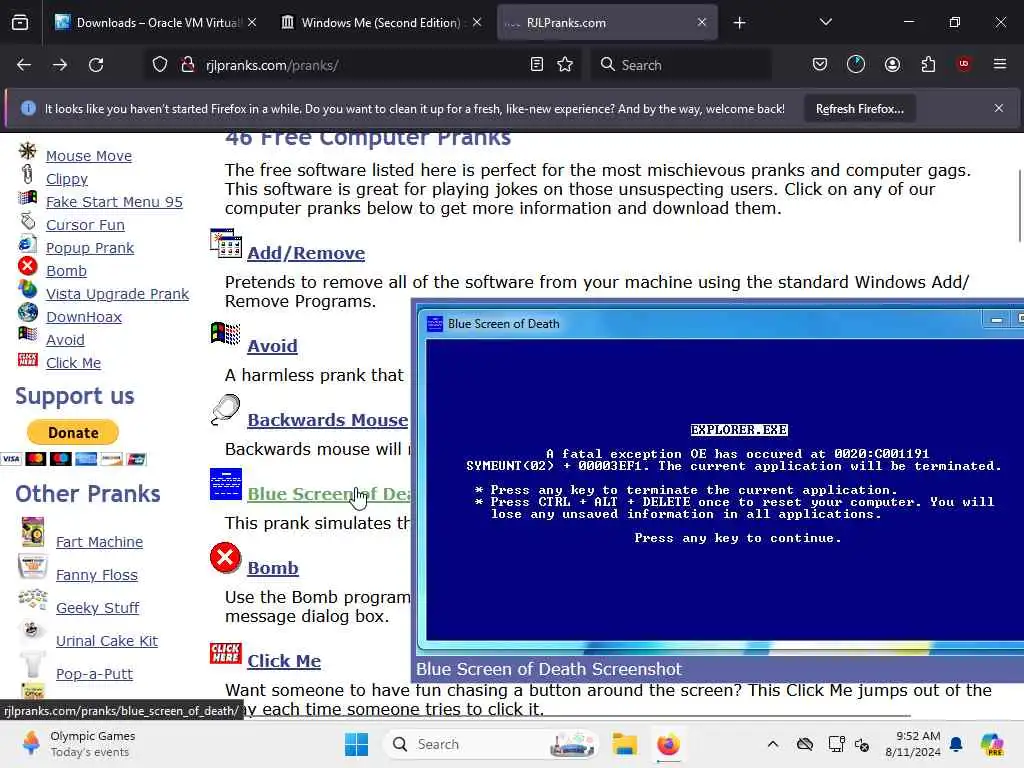1024x768 pixels.
Task: Open Clippy sidebar link
Action: [67, 179]
